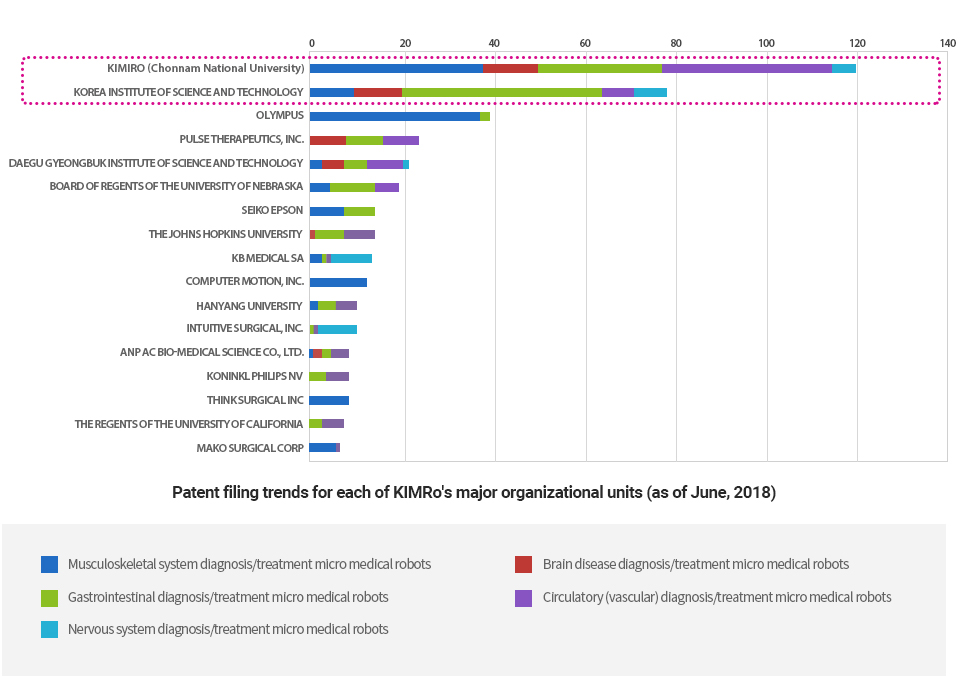
Task: Click the PULSE THERAPEUTICS, INC. label
Action: [x=242, y=139]
